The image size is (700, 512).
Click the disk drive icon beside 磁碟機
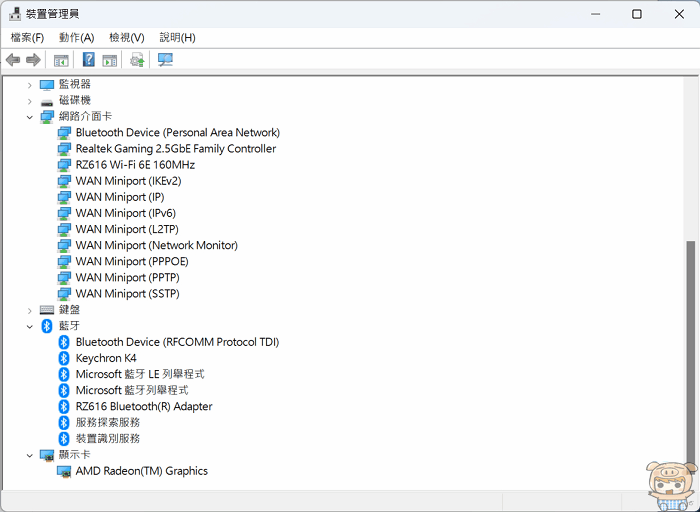tap(47, 101)
